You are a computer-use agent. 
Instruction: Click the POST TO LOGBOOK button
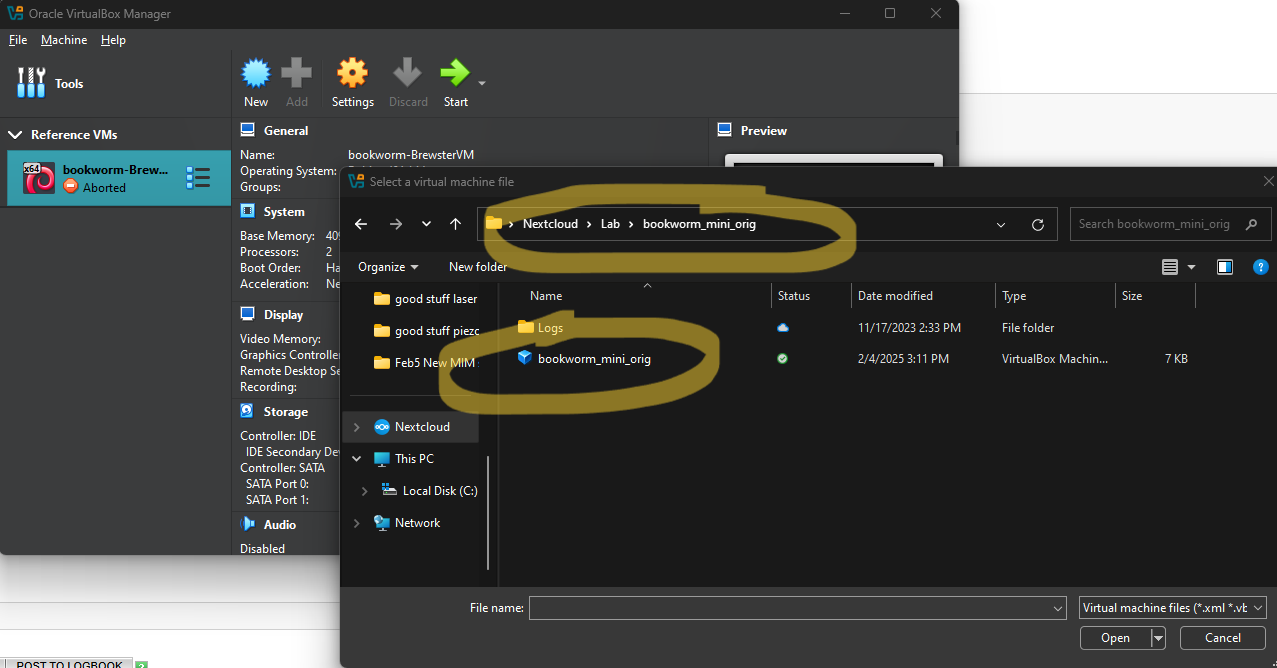[69, 664]
